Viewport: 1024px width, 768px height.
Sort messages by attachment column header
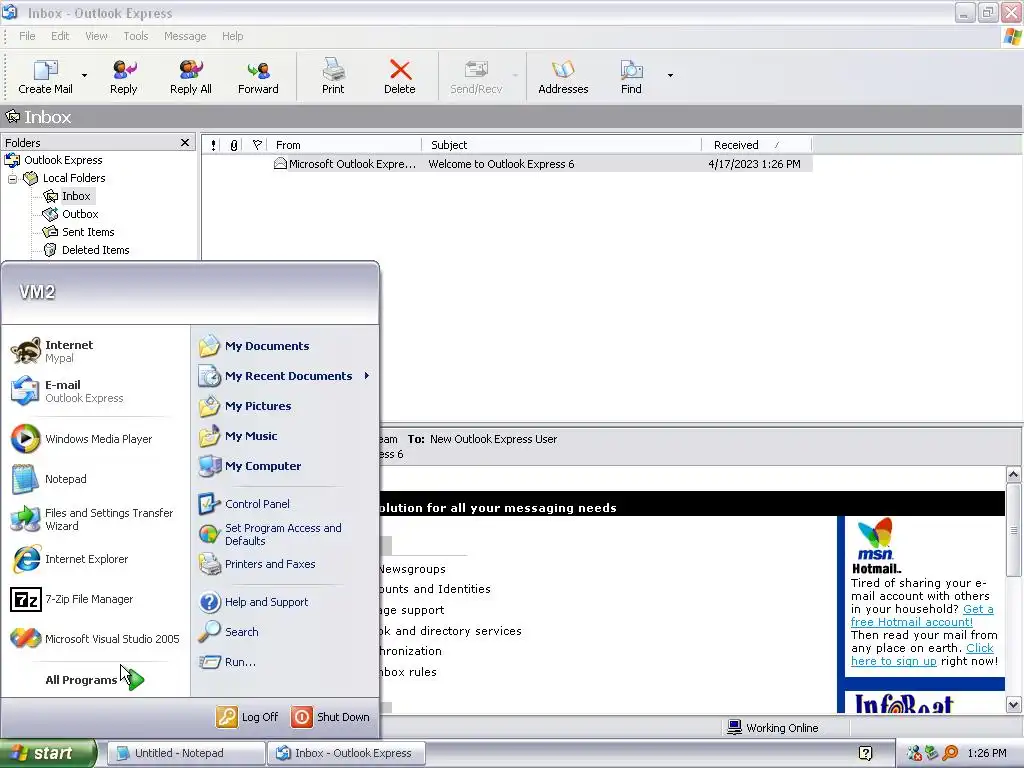[234, 145]
